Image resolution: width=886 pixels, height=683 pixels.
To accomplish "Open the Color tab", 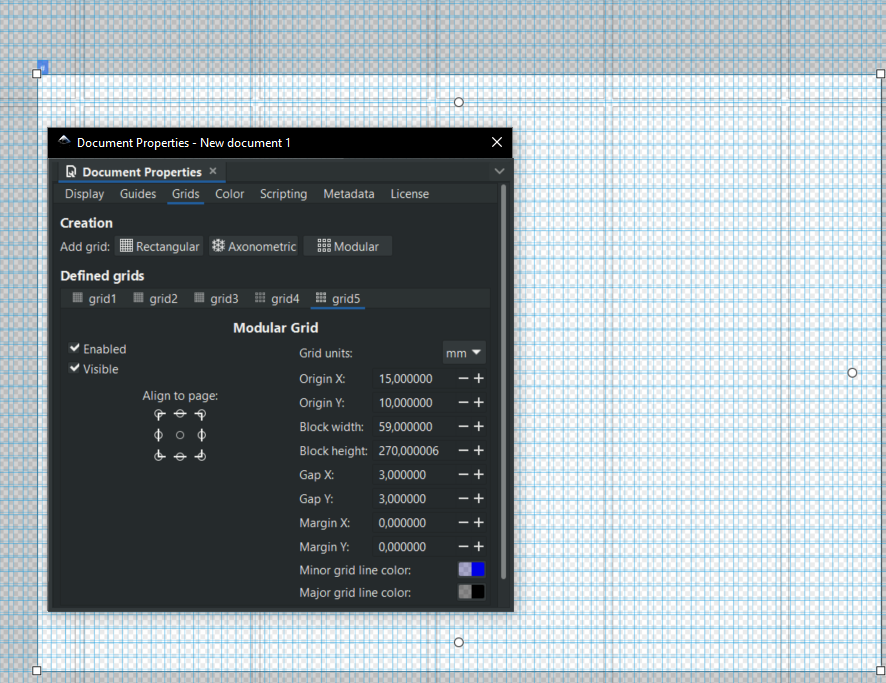I will pyautogui.click(x=229, y=194).
